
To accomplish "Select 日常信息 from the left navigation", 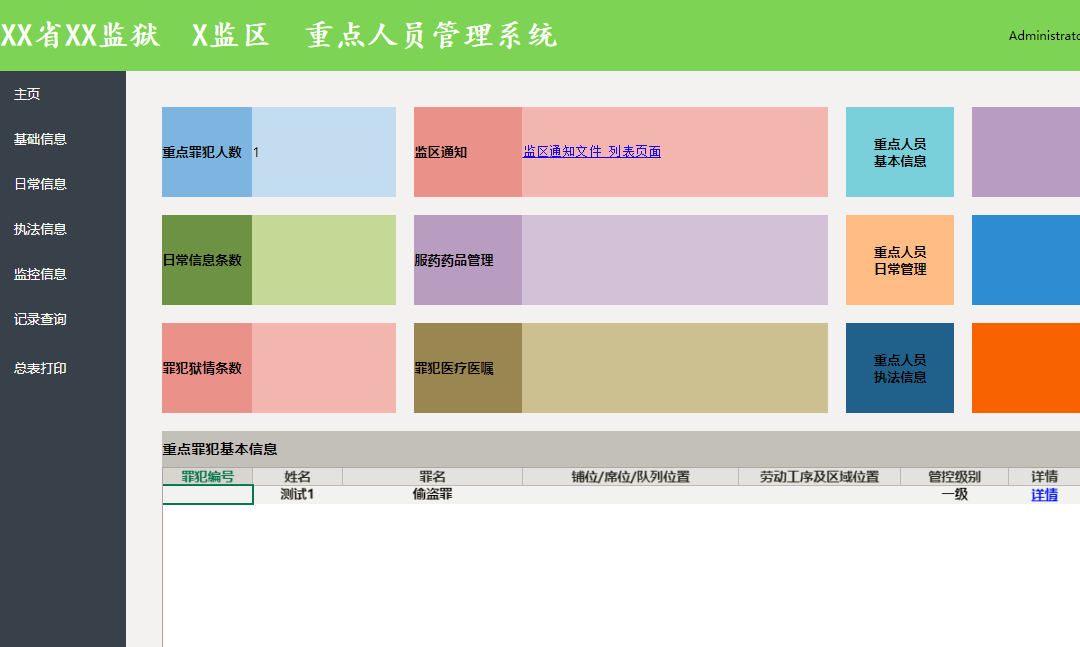I will (40, 184).
